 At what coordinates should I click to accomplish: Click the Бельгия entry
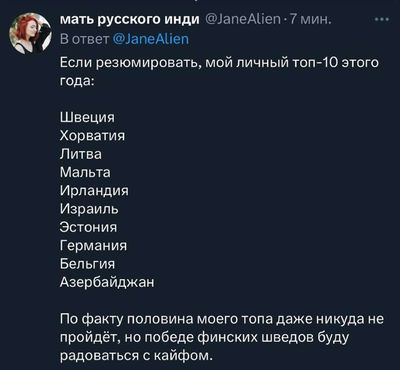point(87,264)
